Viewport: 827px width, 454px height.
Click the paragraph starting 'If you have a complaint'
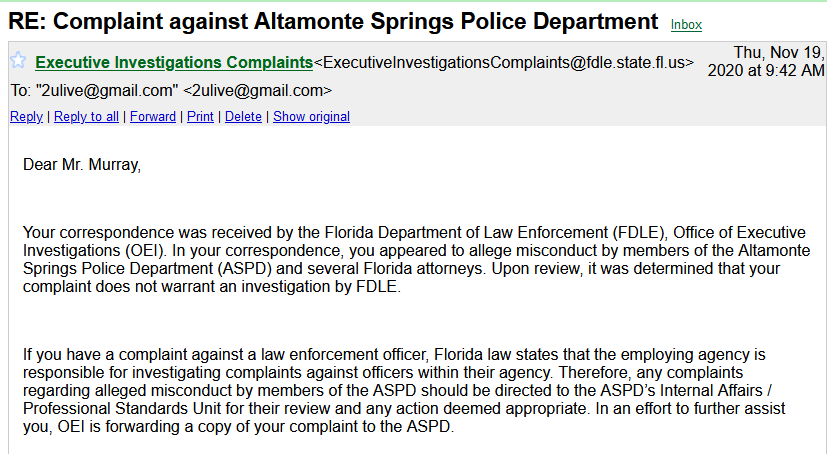[x=404, y=390]
